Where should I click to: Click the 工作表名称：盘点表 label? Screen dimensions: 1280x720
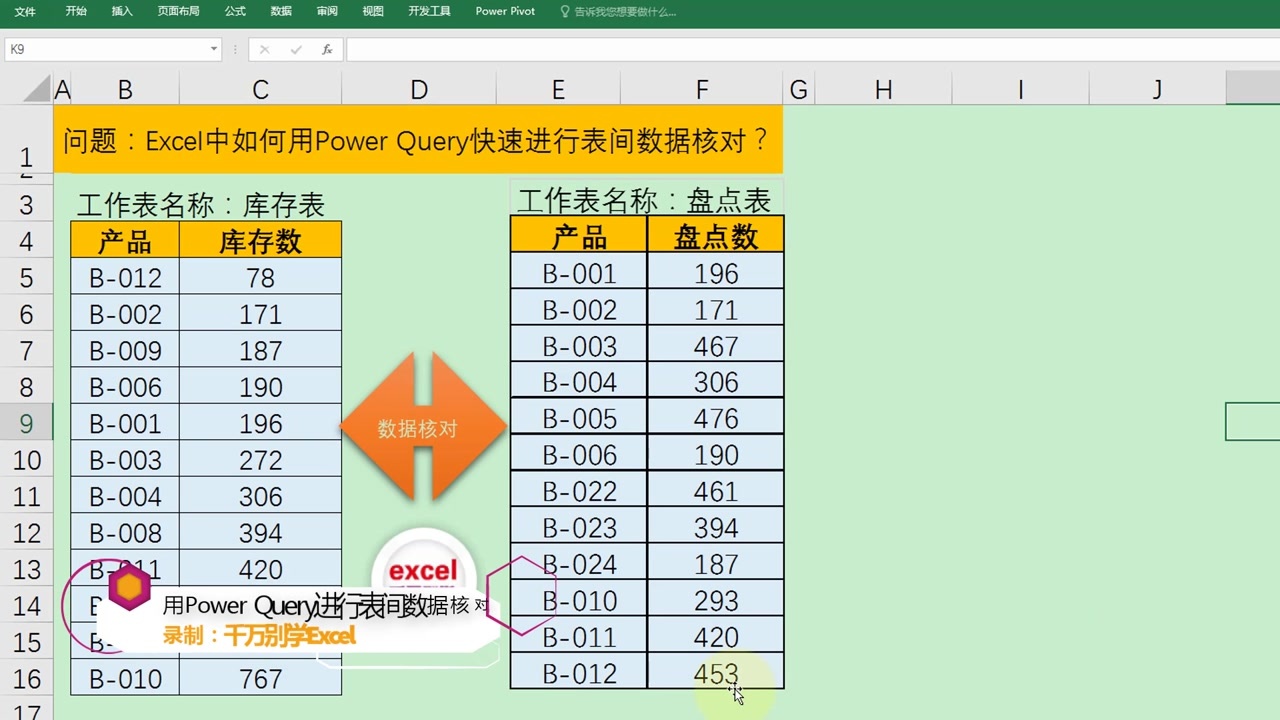coord(644,200)
